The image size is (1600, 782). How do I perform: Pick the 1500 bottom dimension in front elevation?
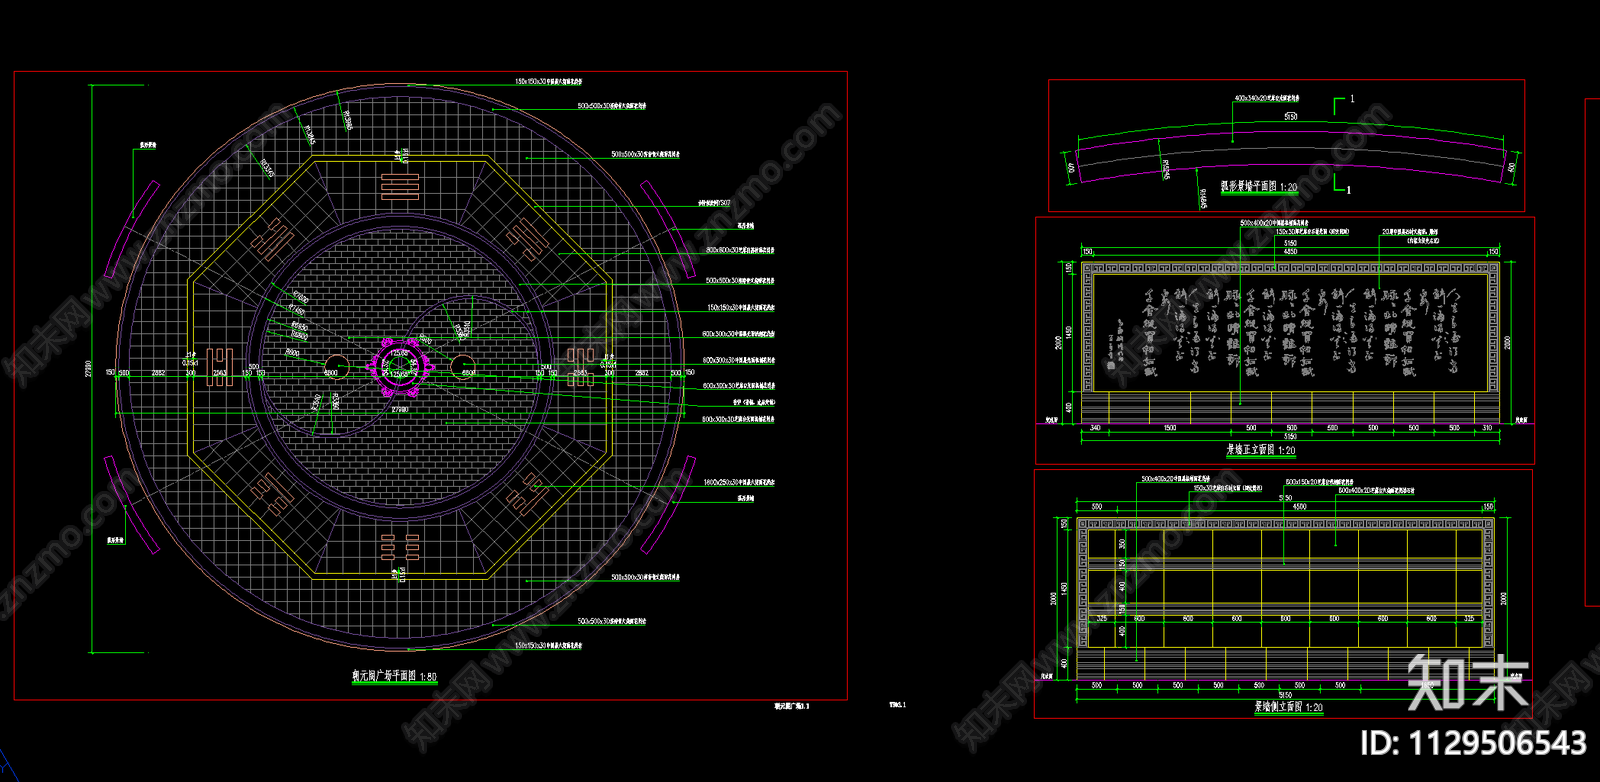[x=1170, y=428]
